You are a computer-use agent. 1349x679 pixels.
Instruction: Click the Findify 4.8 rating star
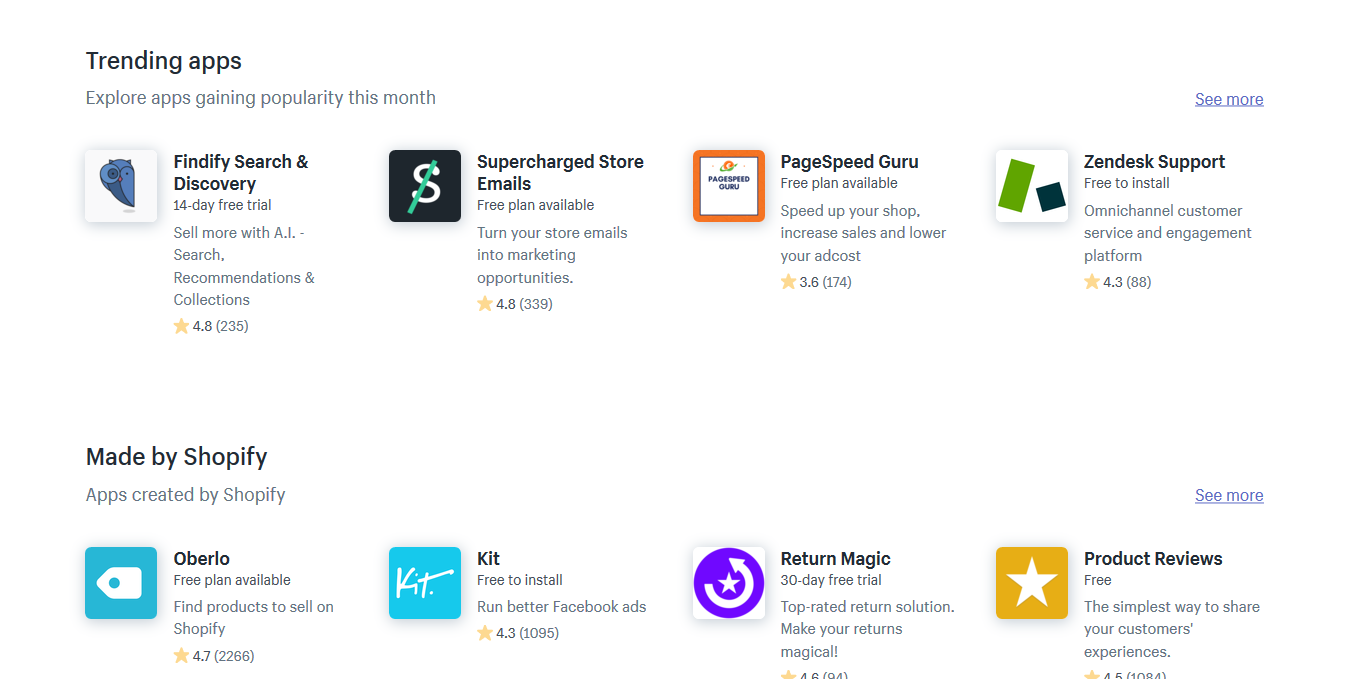tap(181, 326)
